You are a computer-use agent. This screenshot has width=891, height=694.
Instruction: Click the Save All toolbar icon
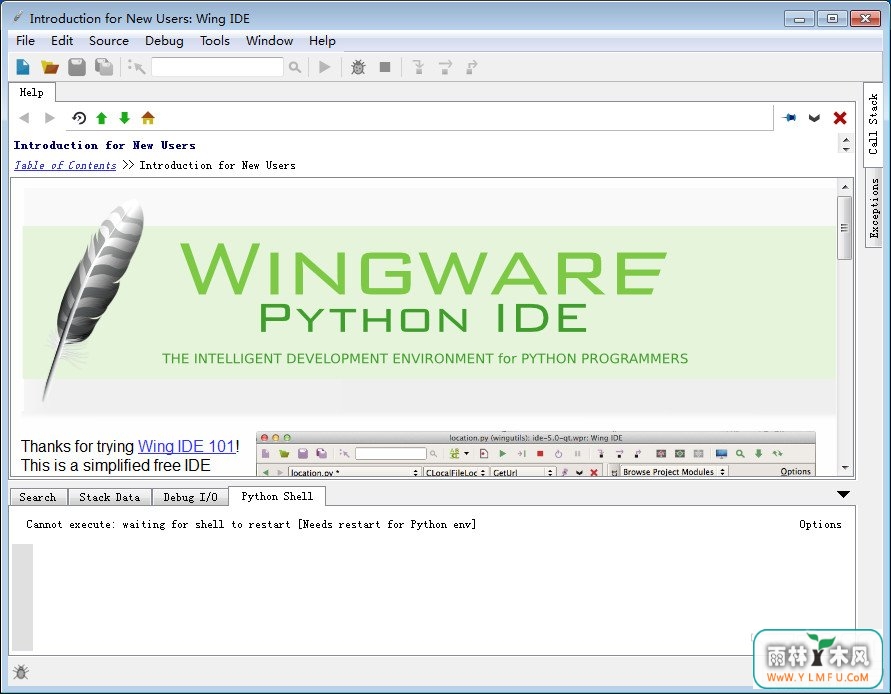coord(103,67)
